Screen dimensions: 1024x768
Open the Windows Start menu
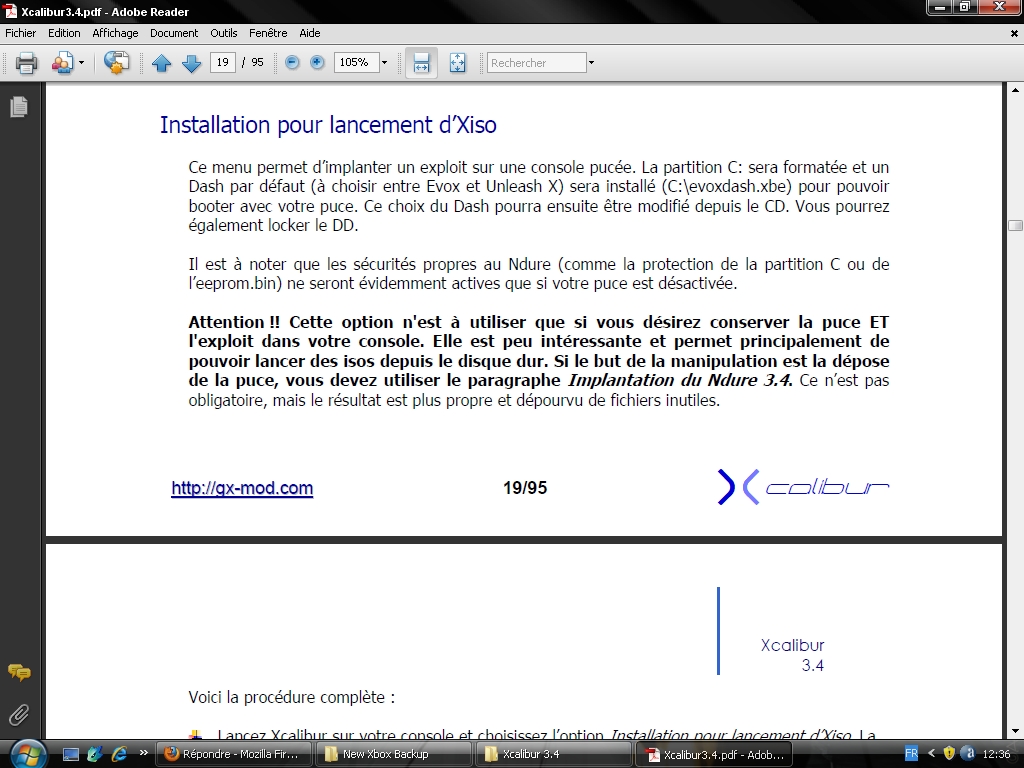coord(27,754)
